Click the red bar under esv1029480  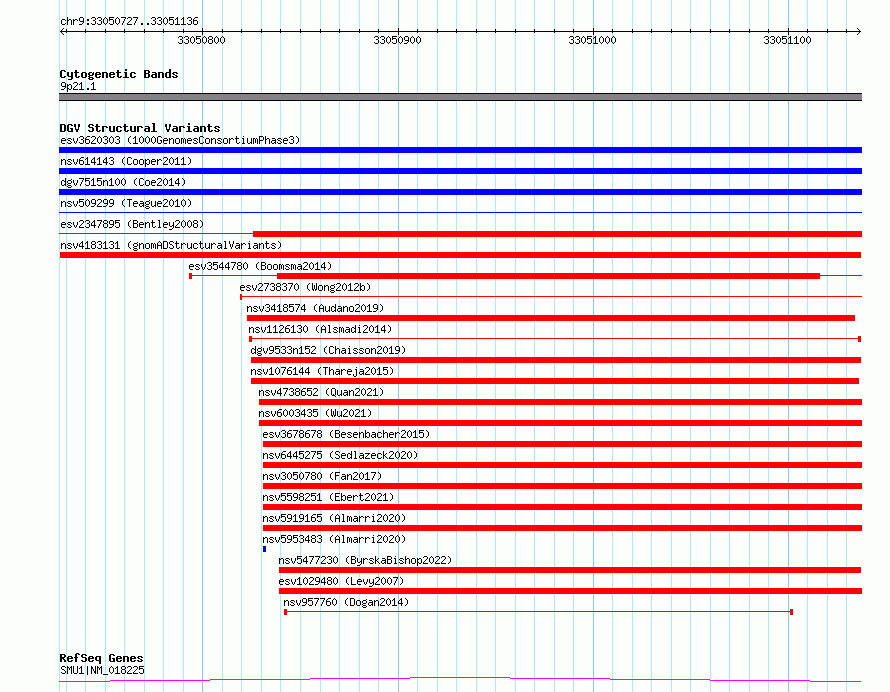pos(570,591)
